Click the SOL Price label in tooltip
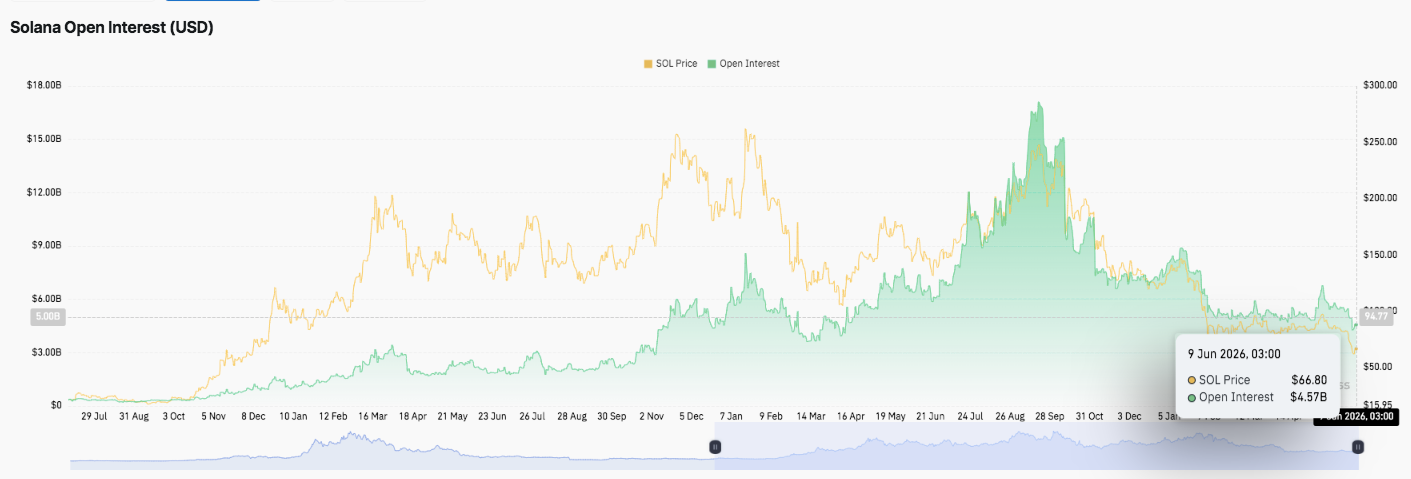Image resolution: width=1411 pixels, height=479 pixels. [x=1224, y=380]
